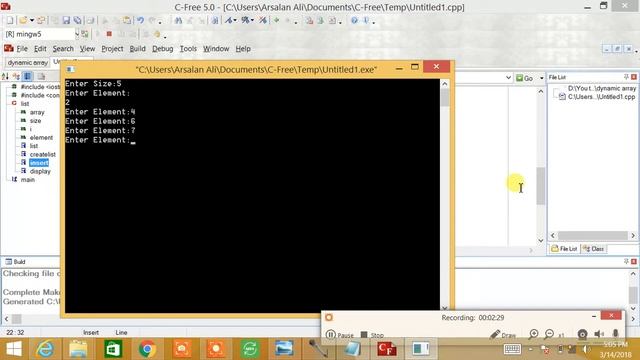Close the File List panel
The width and height of the screenshot is (640, 360).
coord(634,77)
